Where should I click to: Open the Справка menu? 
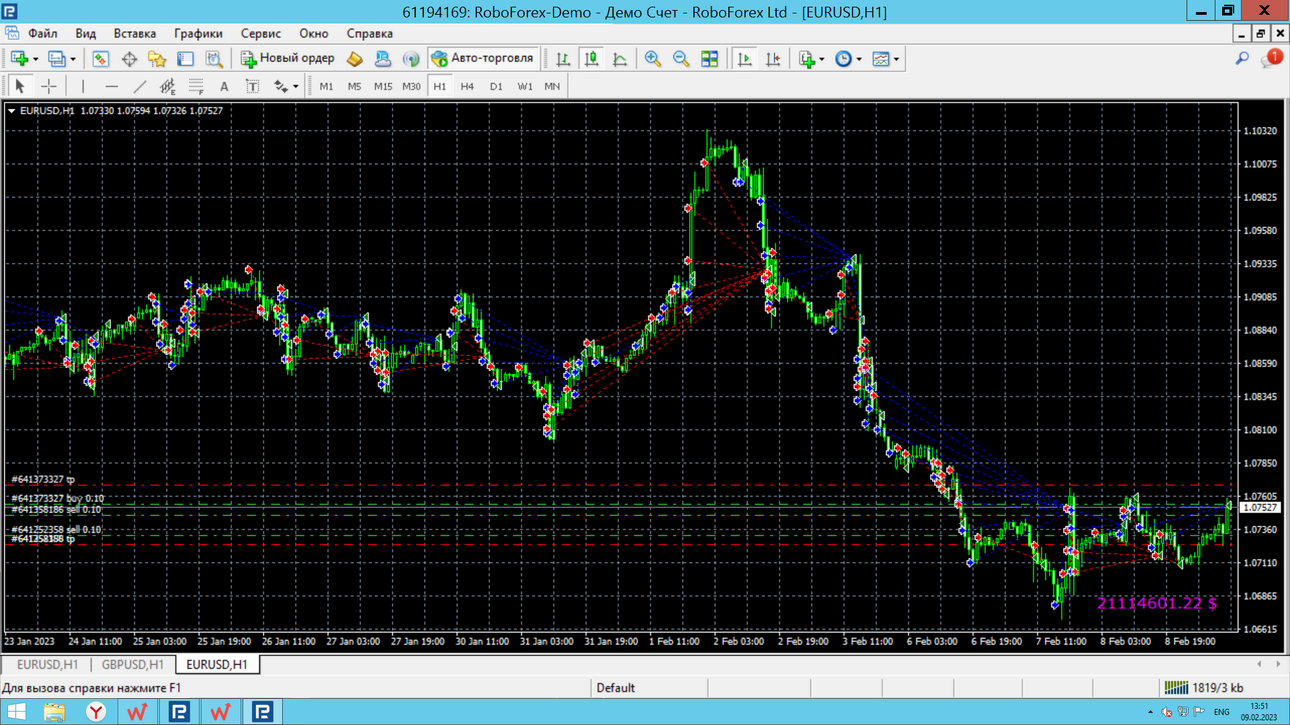370,33
